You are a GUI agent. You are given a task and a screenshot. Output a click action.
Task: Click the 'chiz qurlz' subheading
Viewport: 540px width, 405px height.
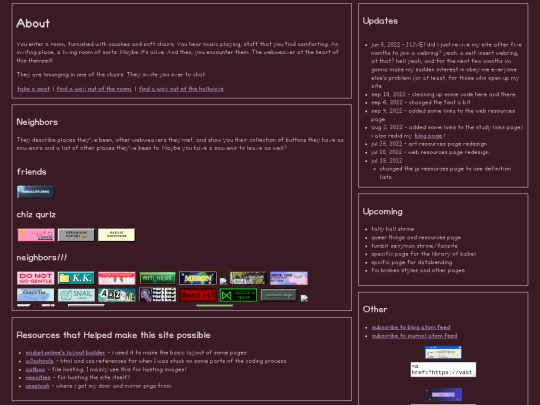[36, 214]
